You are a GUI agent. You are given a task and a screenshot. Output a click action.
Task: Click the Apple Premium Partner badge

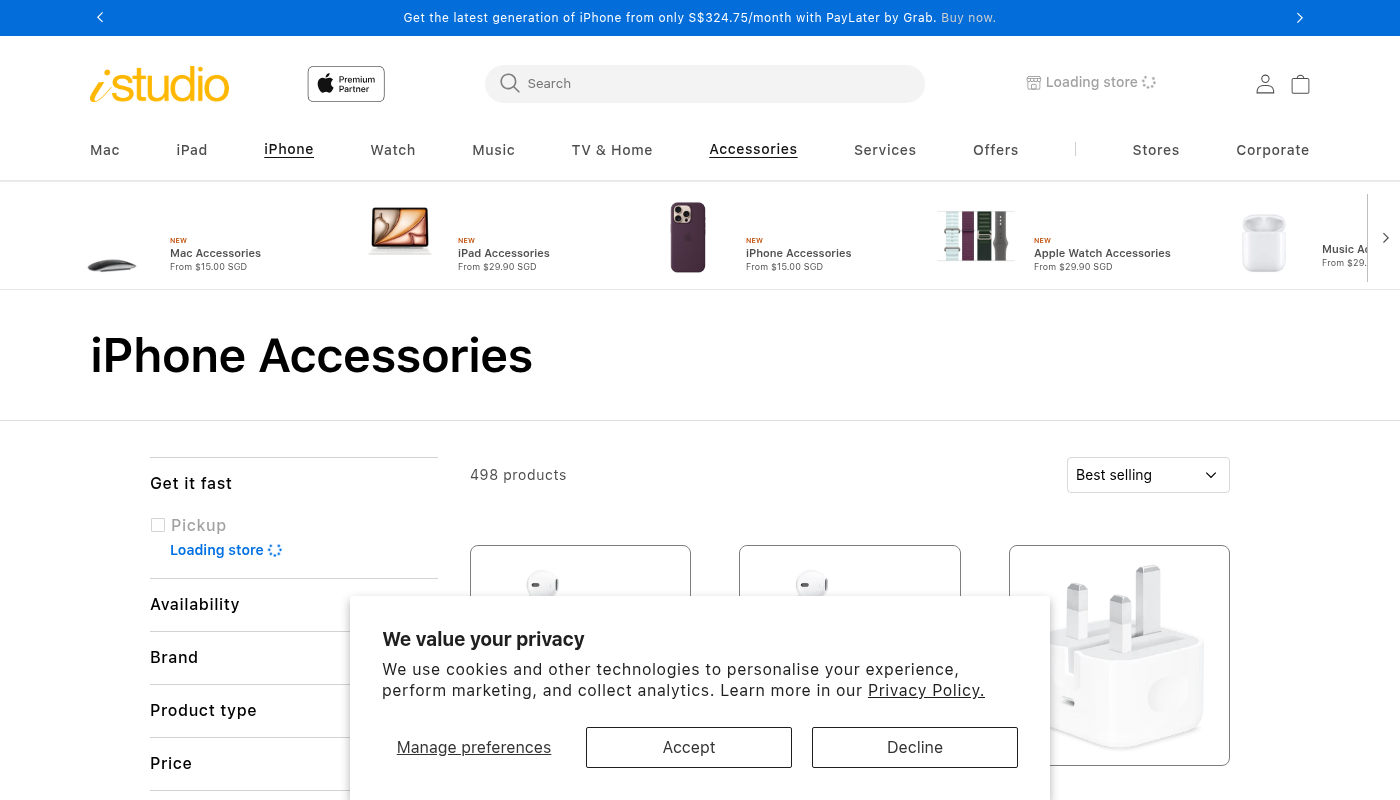[x=346, y=84]
